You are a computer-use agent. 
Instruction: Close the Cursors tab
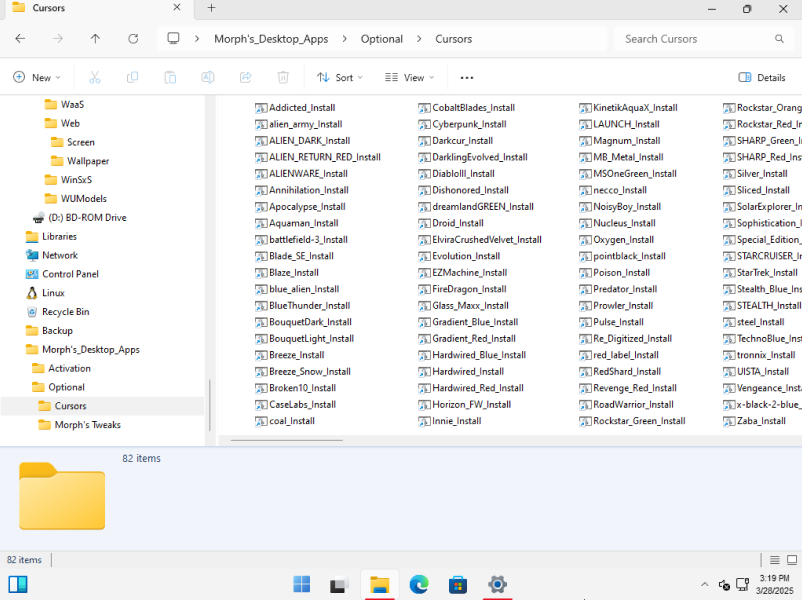coord(177,8)
